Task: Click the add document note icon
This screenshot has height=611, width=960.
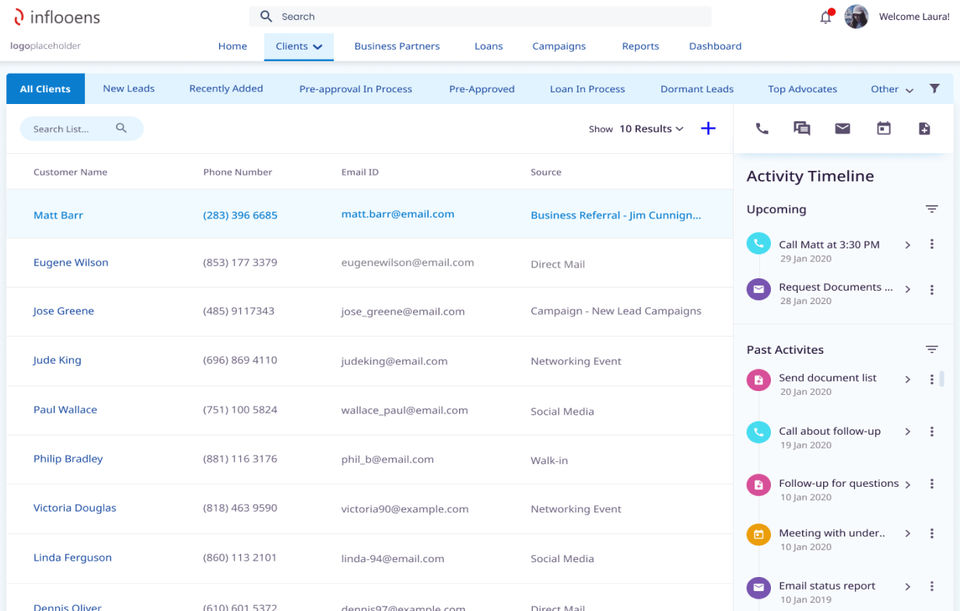Action: tap(924, 128)
